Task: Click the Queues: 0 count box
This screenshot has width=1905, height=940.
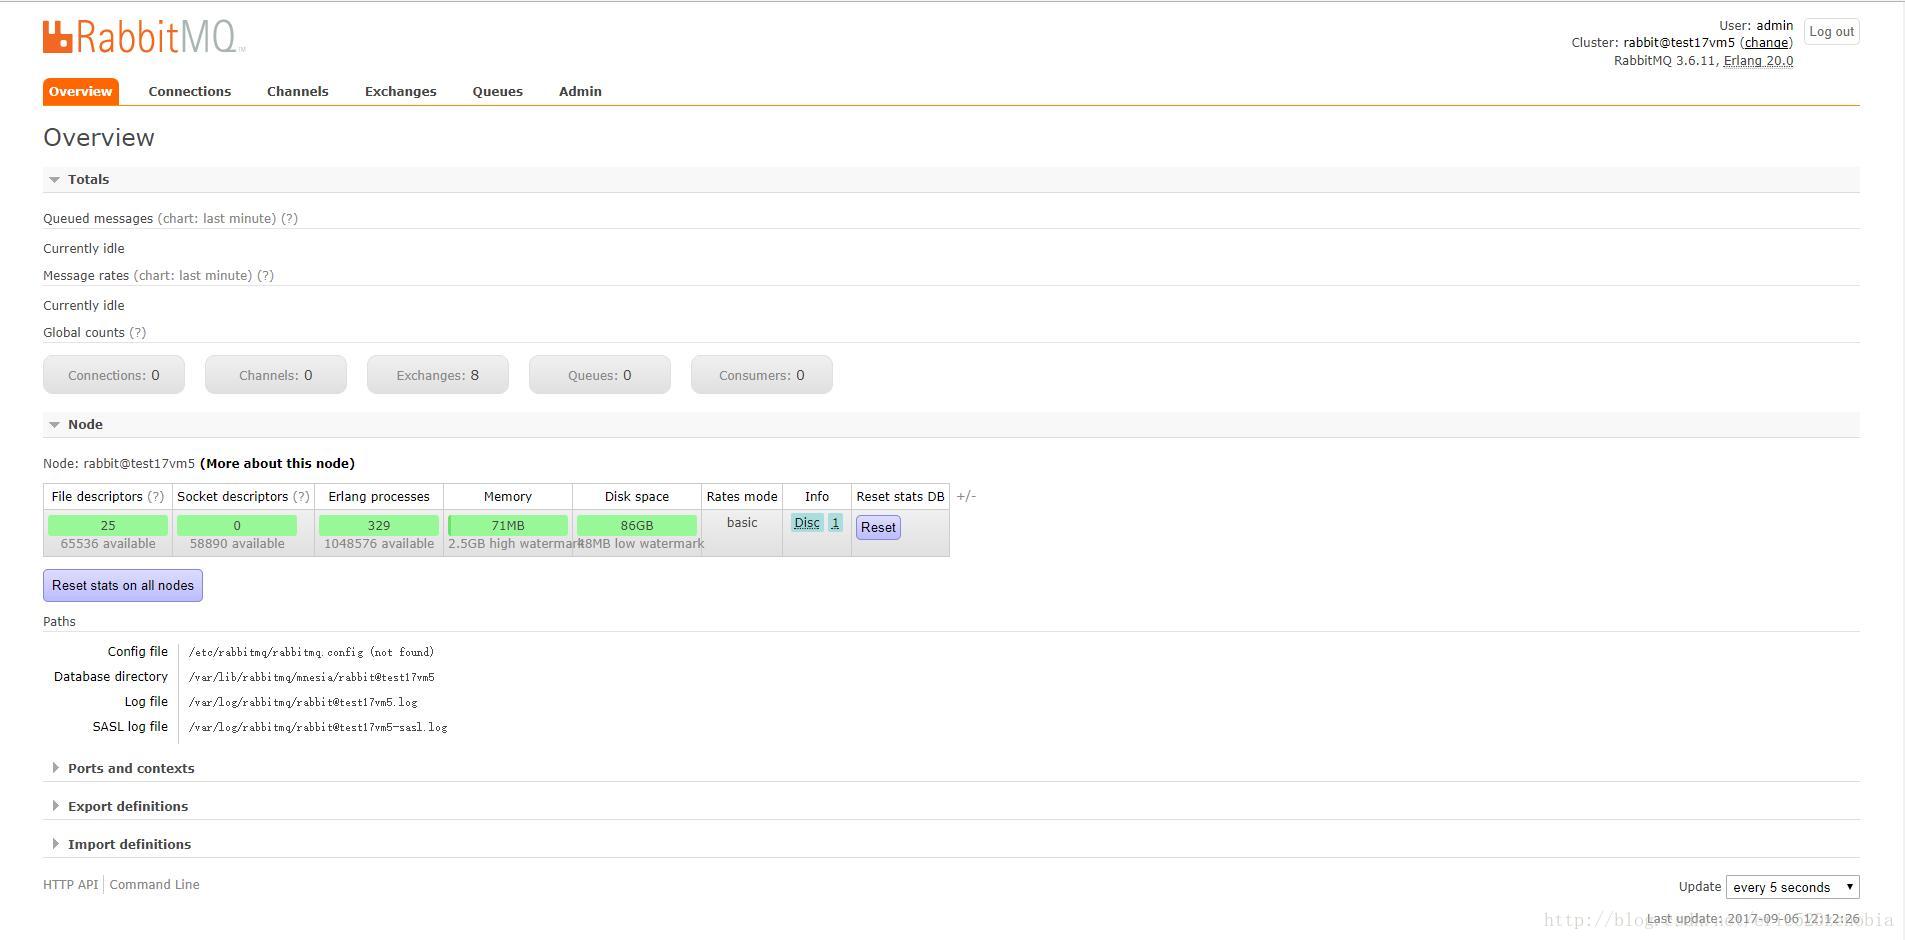Action: 600,375
